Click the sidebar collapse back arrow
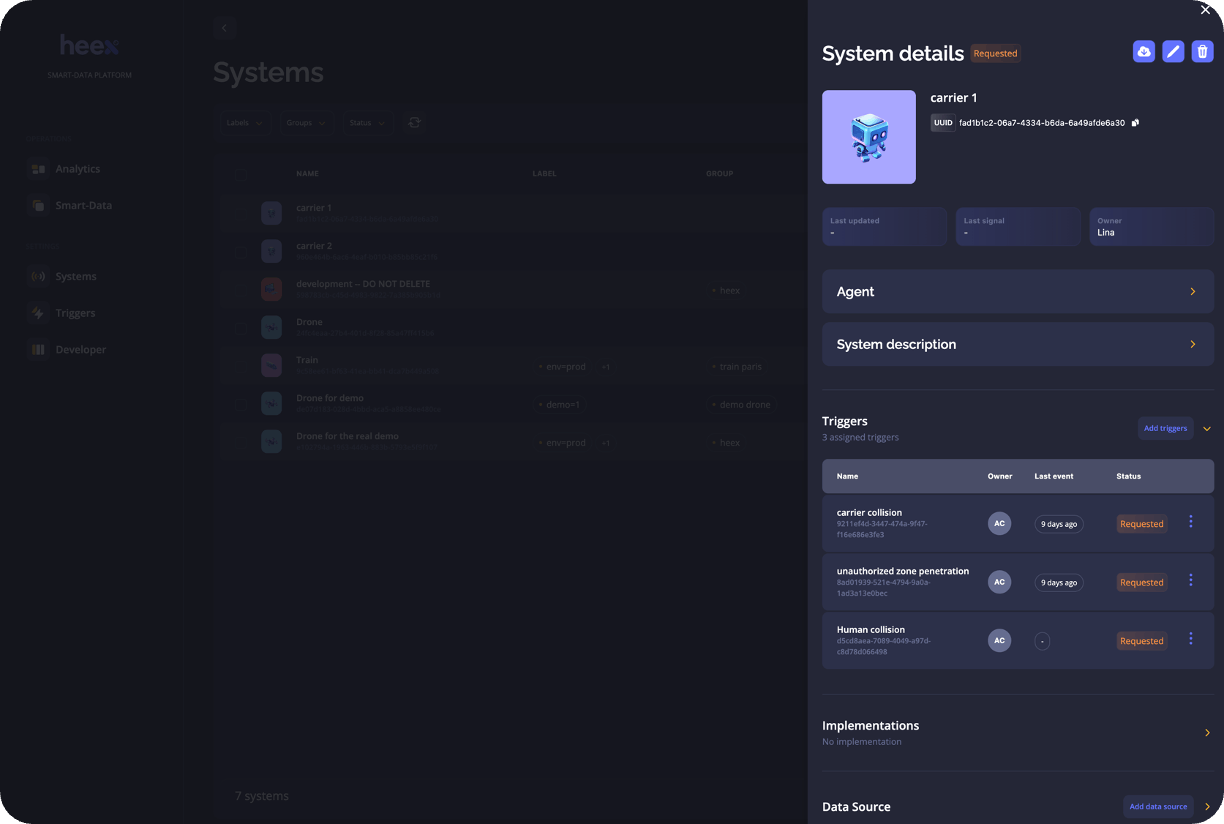The width and height of the screenshot is (1224, 824). pos(224,29)
